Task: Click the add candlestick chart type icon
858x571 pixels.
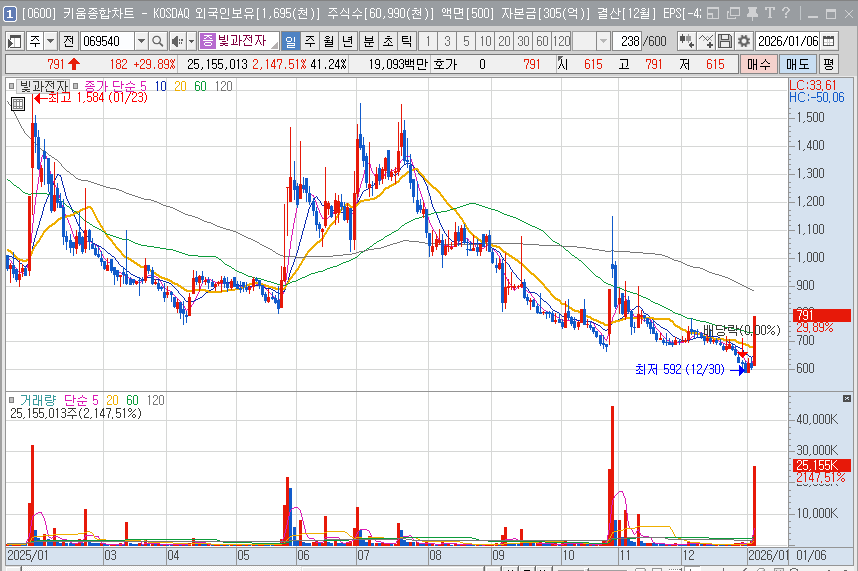Action: pos(686,41)
